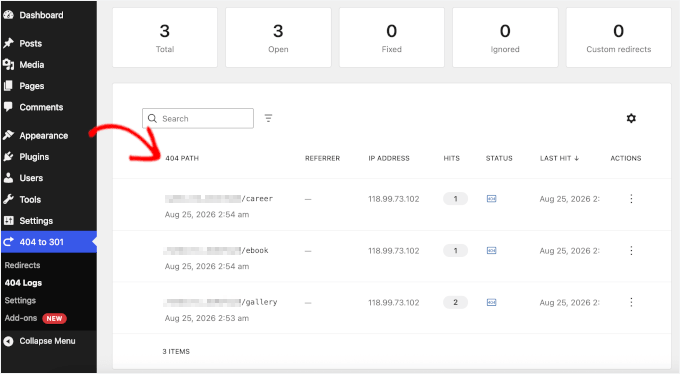Image resolution: width=680 pixels, height=374 pixels.
Task: Focus the Search logs input field
Action: (x=198, y=118)
